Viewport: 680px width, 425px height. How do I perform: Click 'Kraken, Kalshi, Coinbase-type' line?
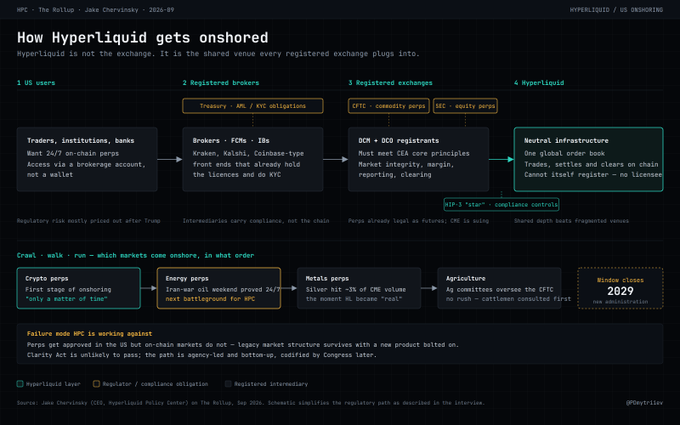pos(248,154)
